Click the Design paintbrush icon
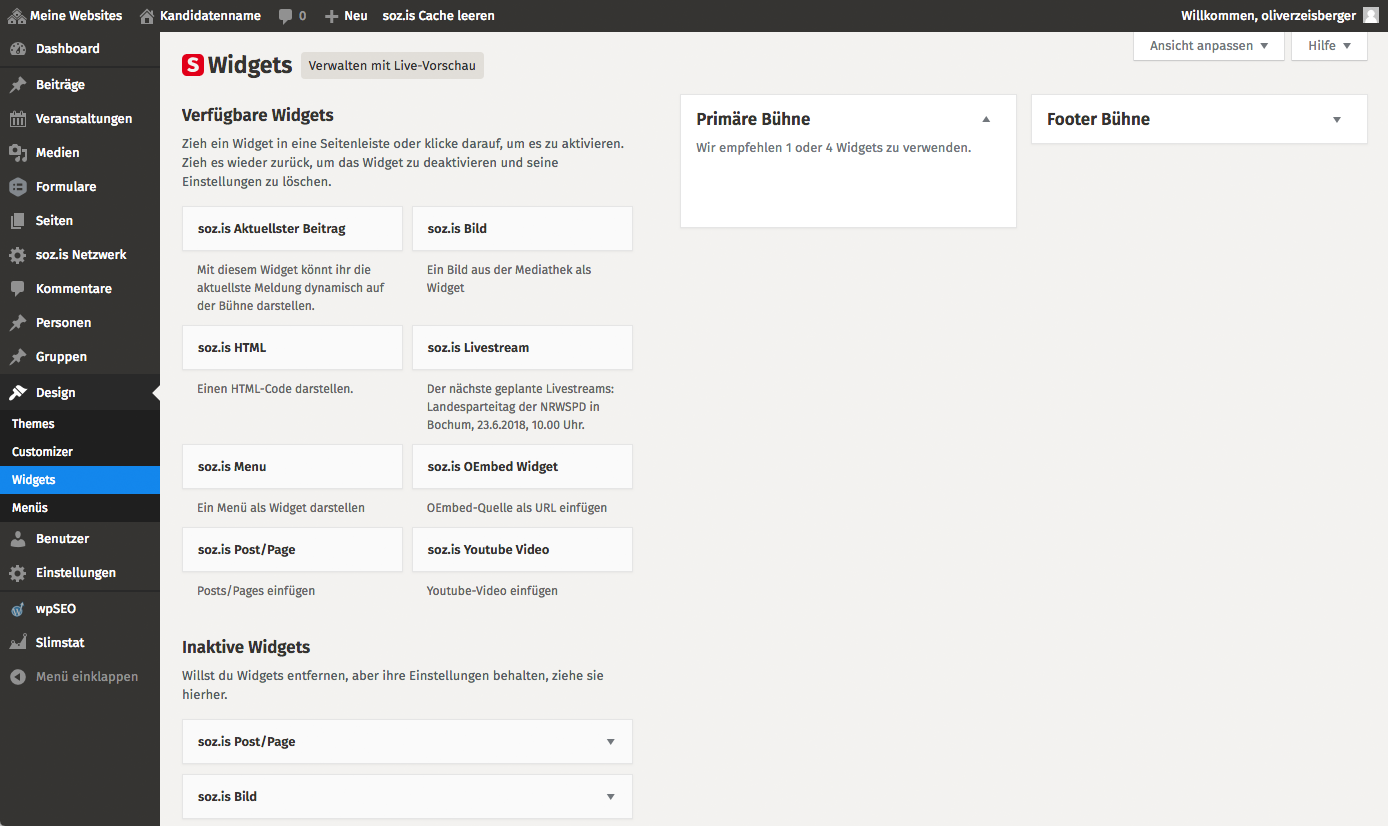This screenshot has width=1388, height=826. (18, 393)
